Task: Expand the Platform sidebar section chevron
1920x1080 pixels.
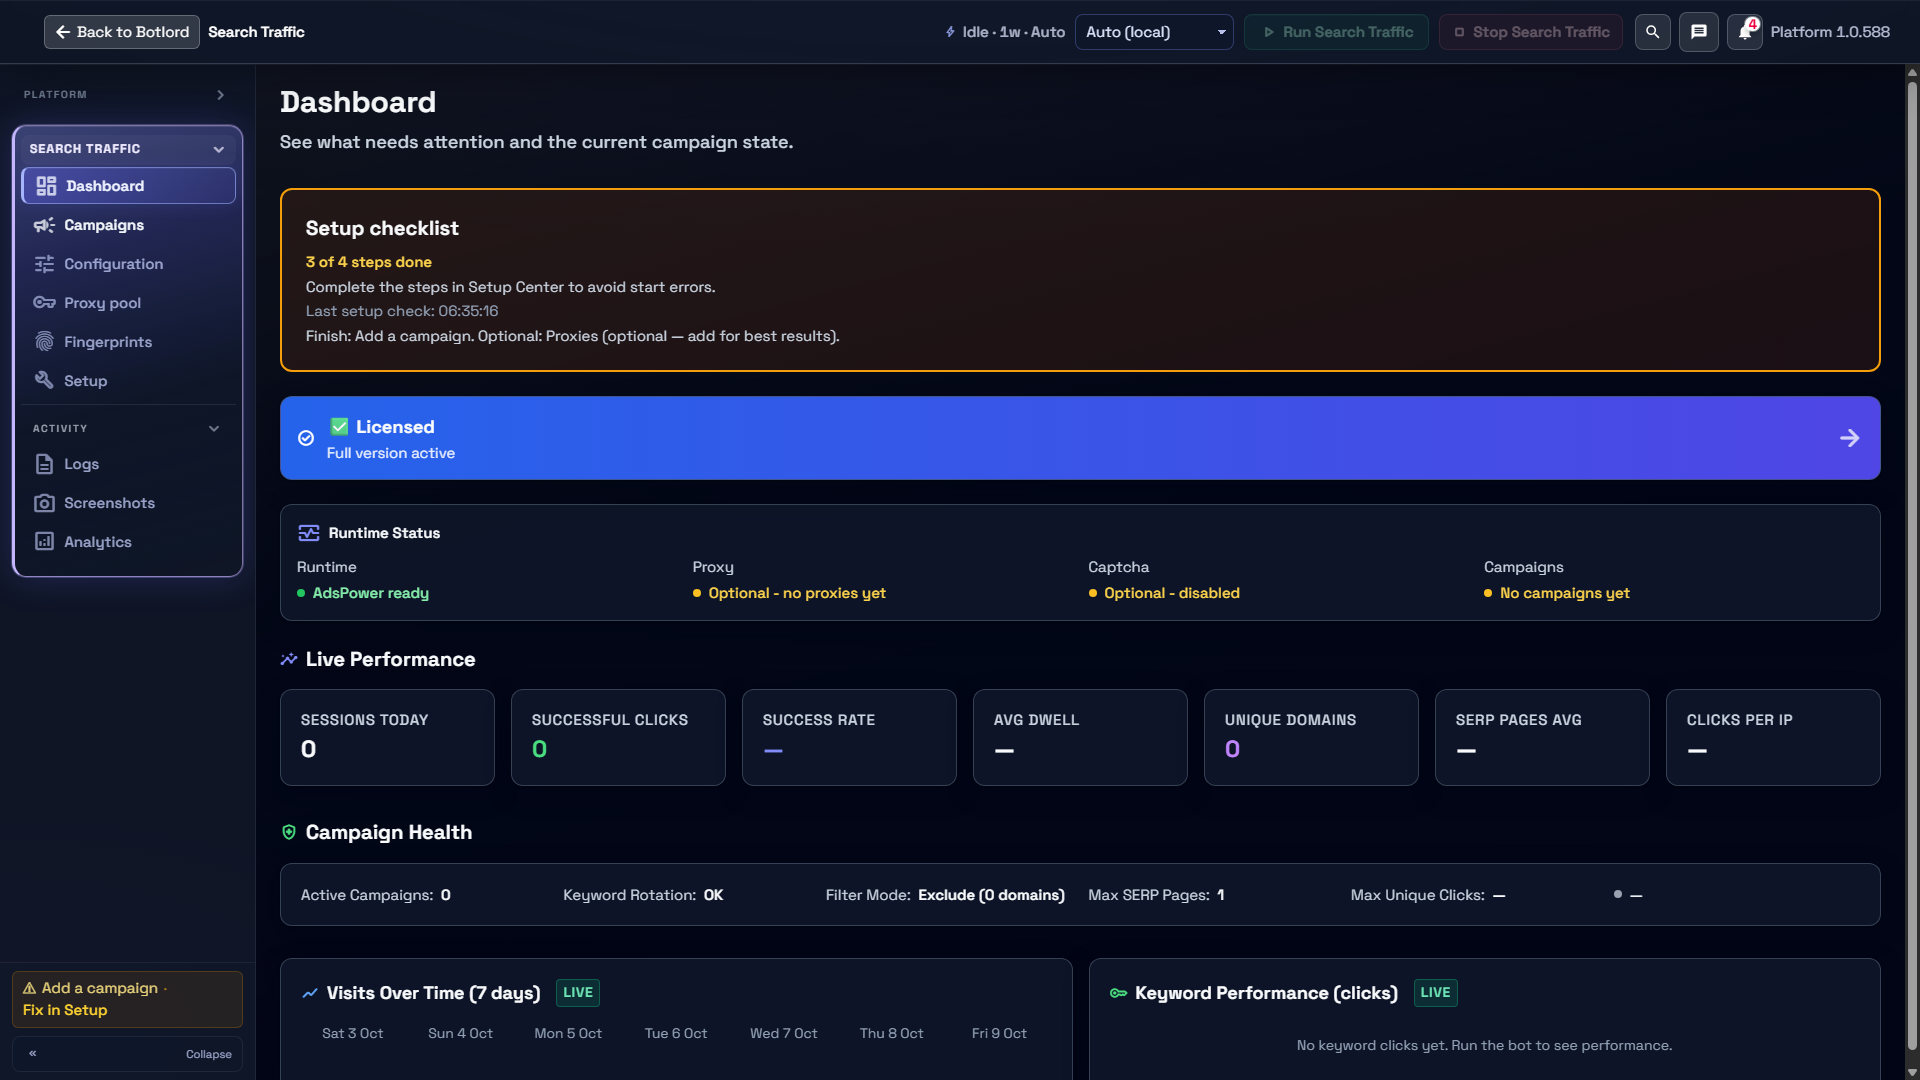Action: point(221,95)
